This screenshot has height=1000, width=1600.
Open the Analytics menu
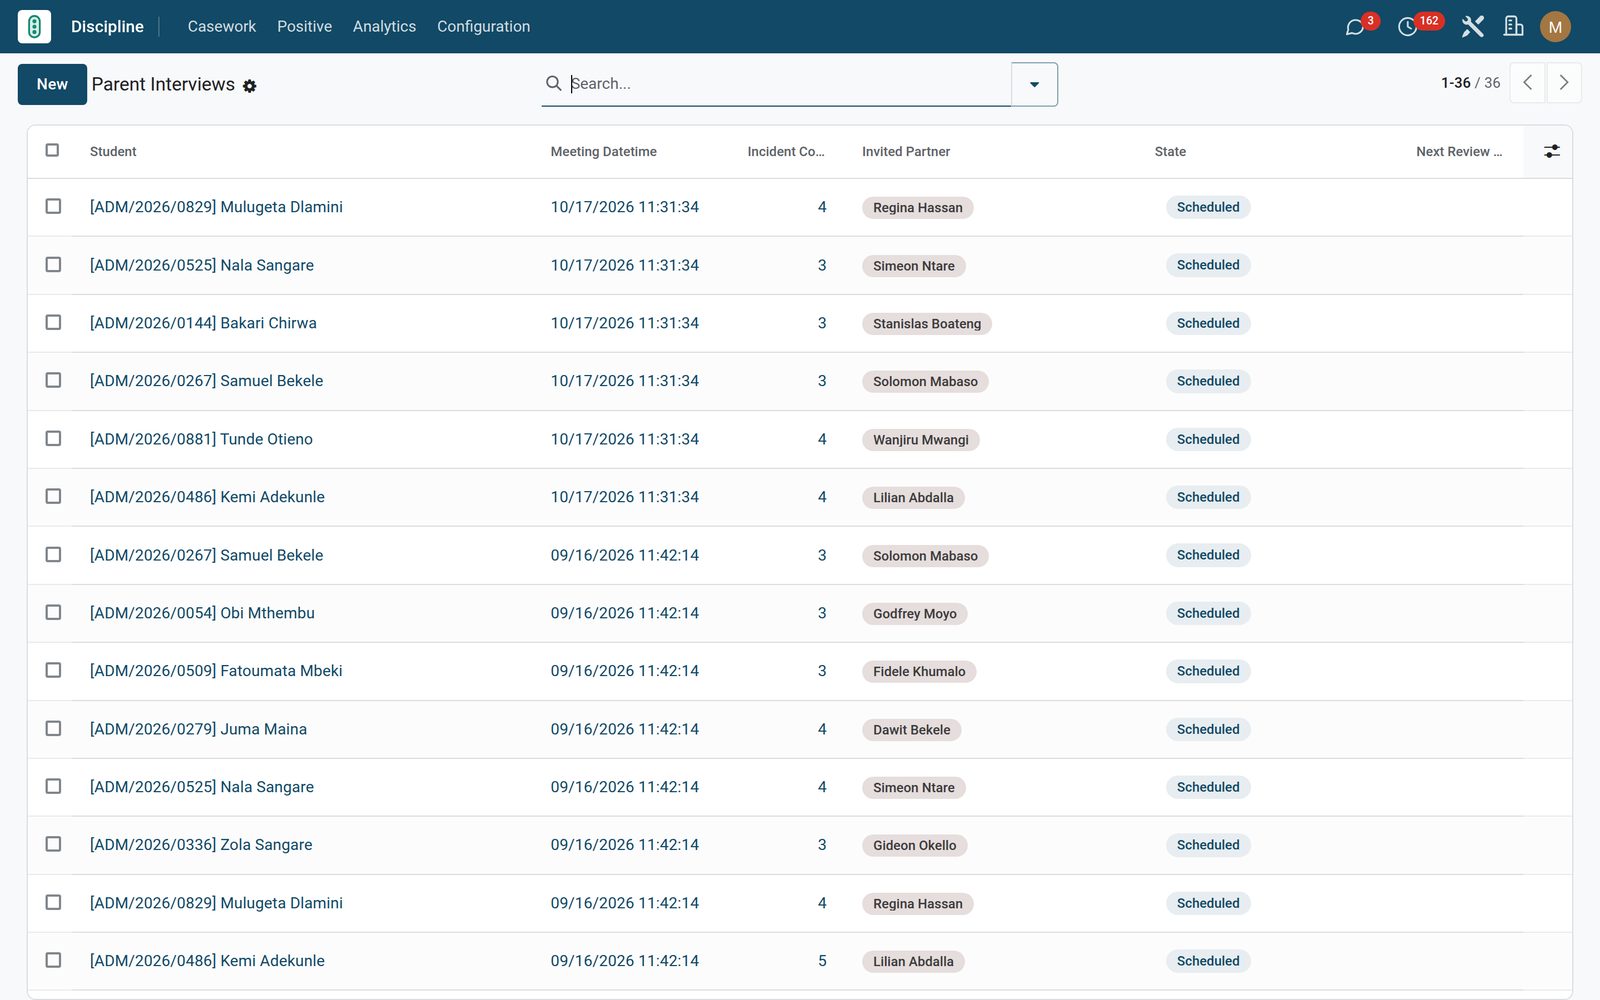(384, 26)
